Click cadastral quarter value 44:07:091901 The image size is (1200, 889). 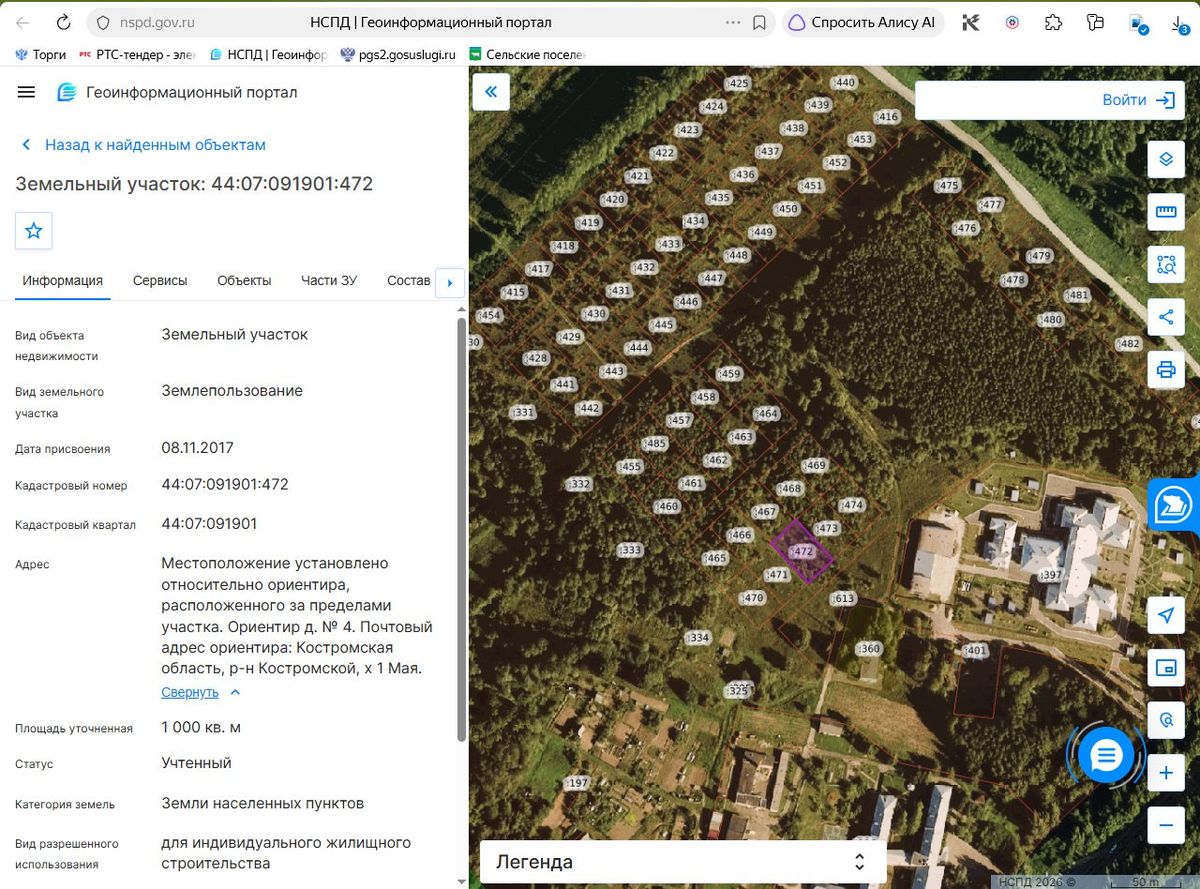pos(209,524)
